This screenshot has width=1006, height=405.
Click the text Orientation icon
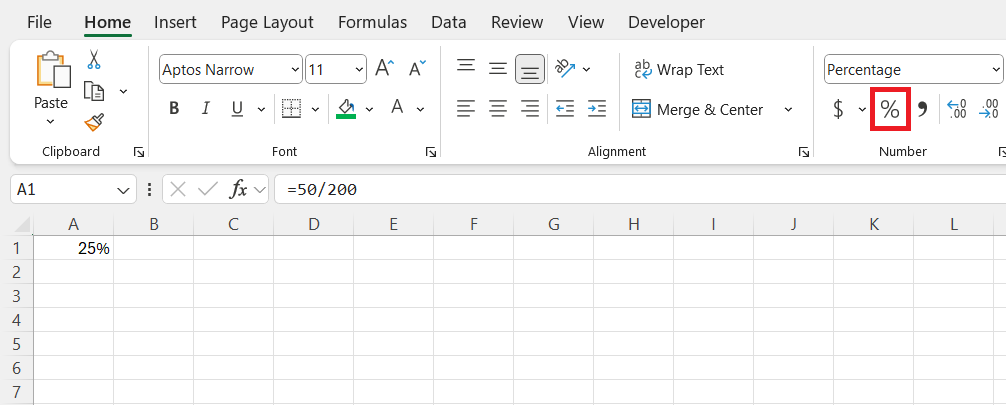coord(565,68)
